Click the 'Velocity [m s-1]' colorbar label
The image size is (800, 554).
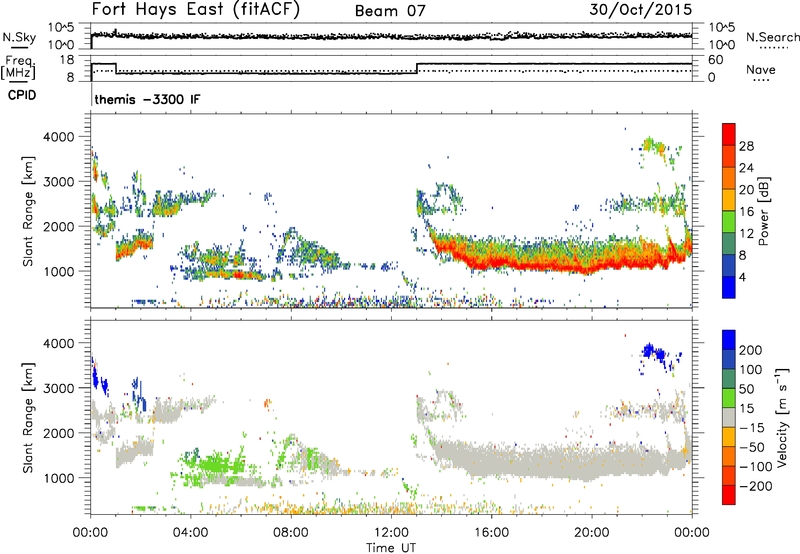781,417
